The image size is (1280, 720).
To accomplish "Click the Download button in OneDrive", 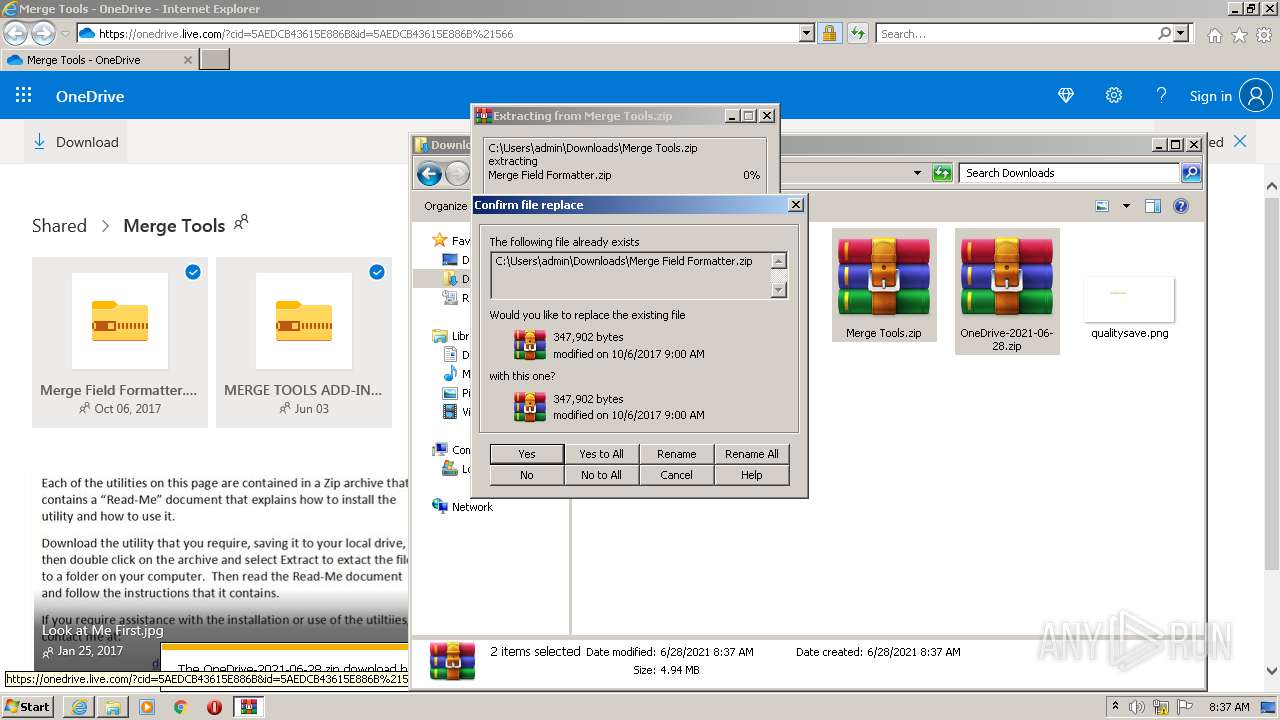I will pyautogui.click(x=76, y=142).
